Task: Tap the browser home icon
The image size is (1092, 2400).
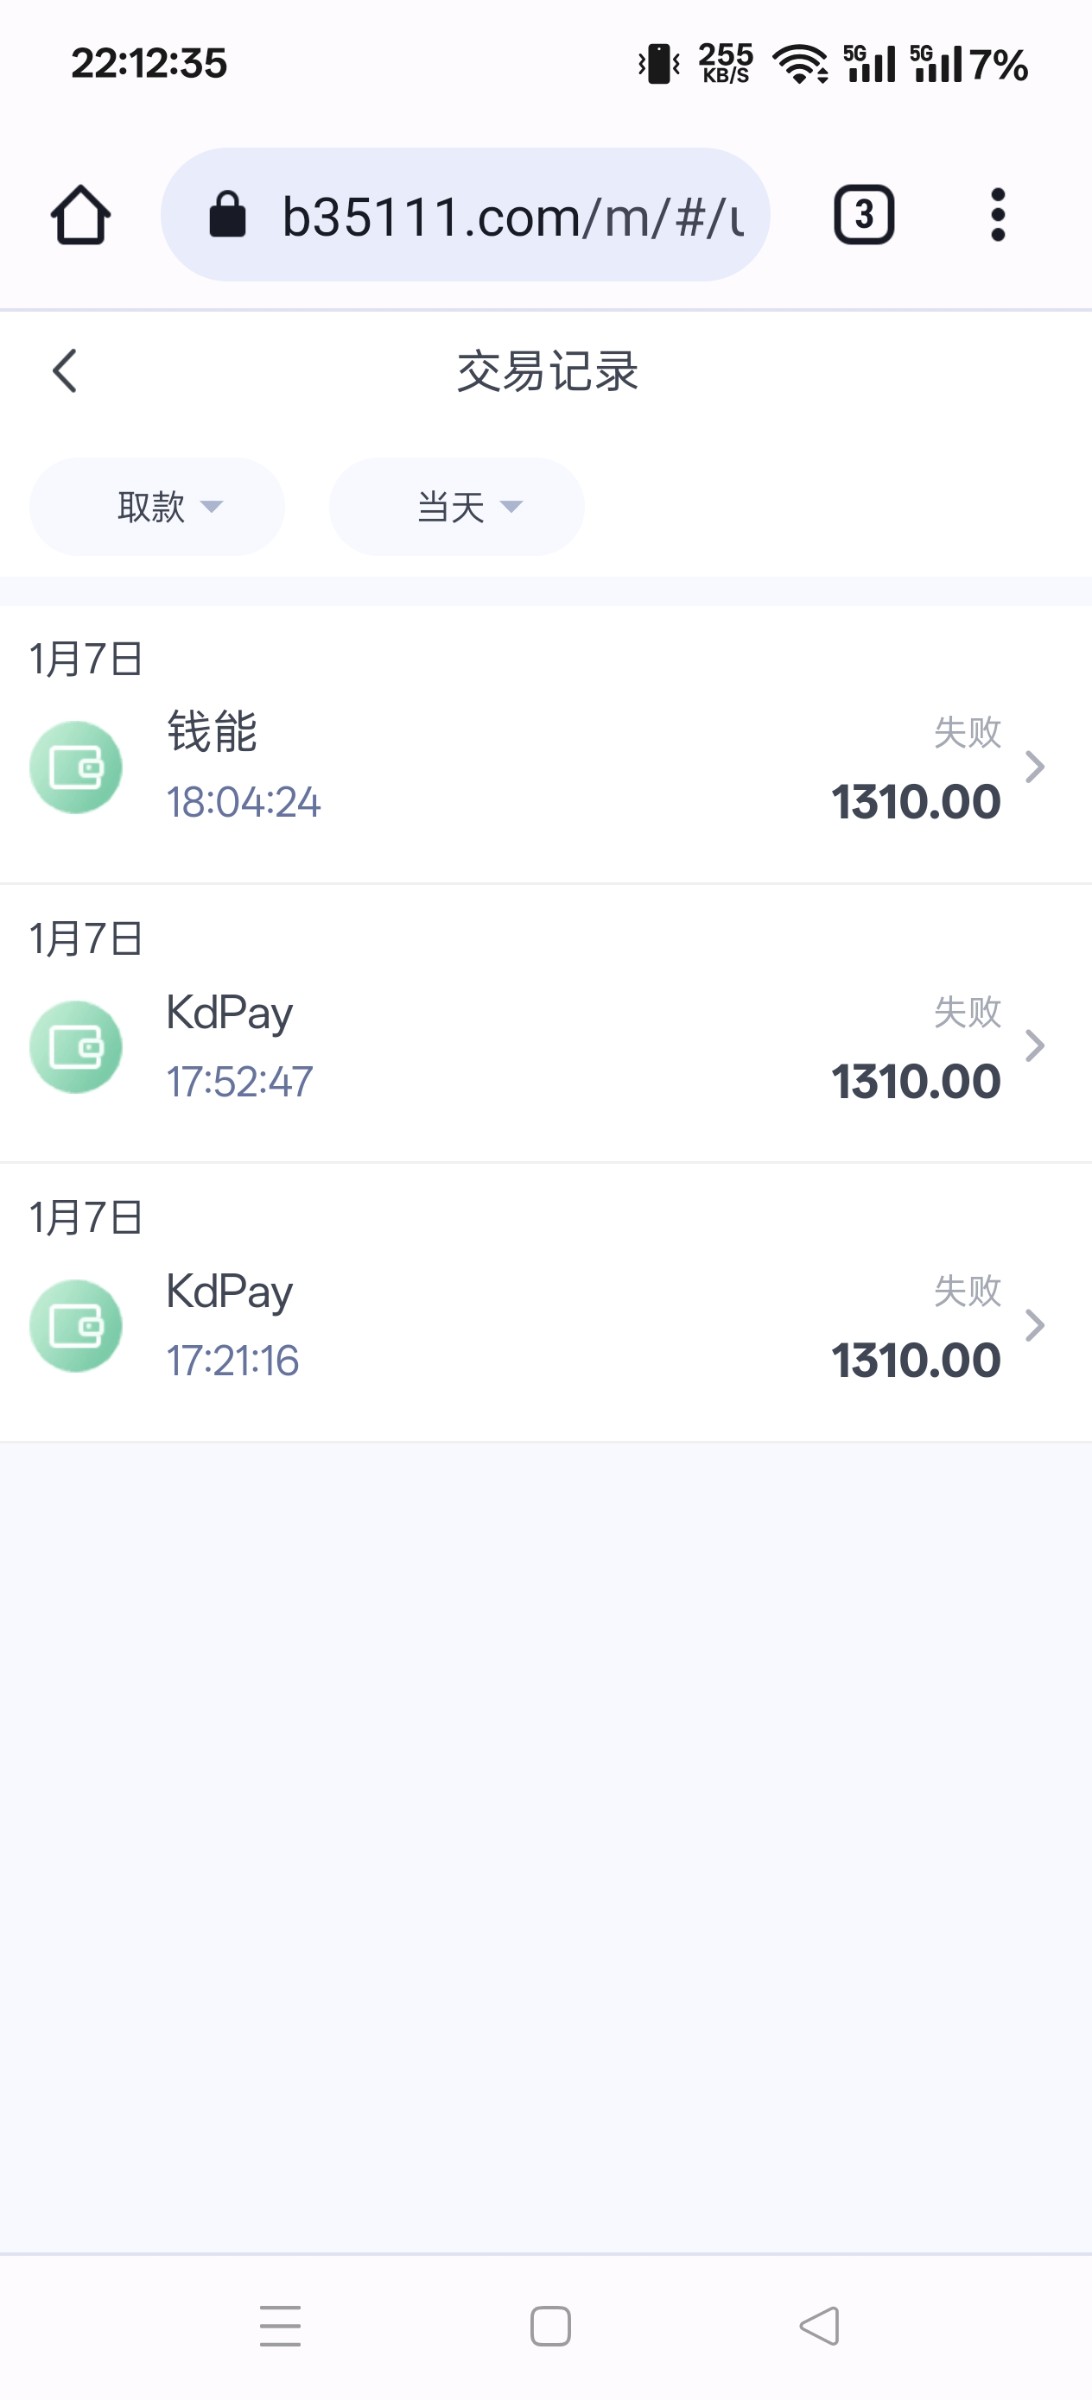Action: click(80, 215)
